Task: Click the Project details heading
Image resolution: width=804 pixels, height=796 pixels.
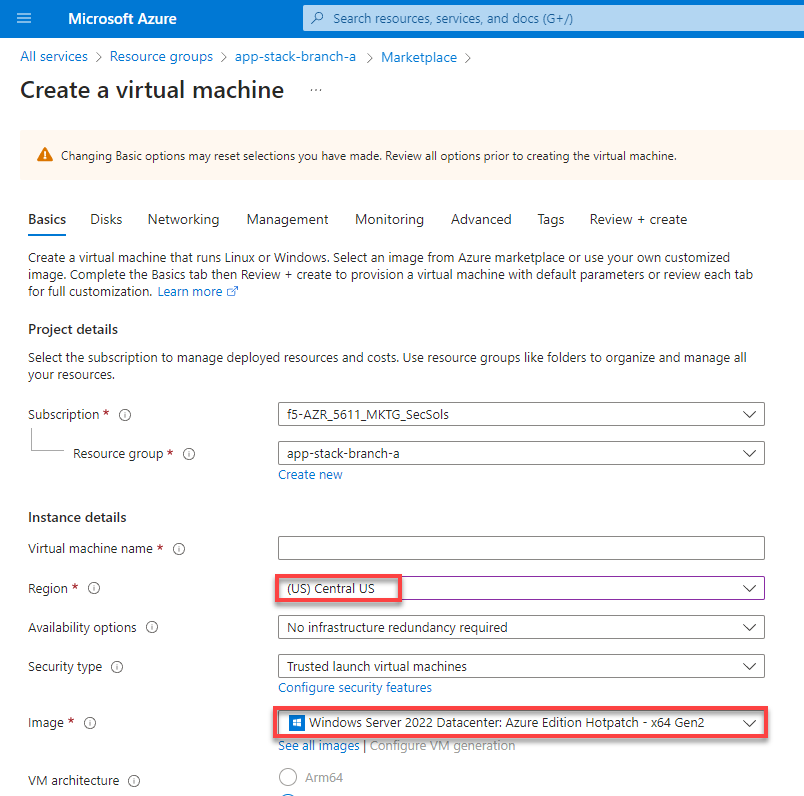Action: pos(73,329)
